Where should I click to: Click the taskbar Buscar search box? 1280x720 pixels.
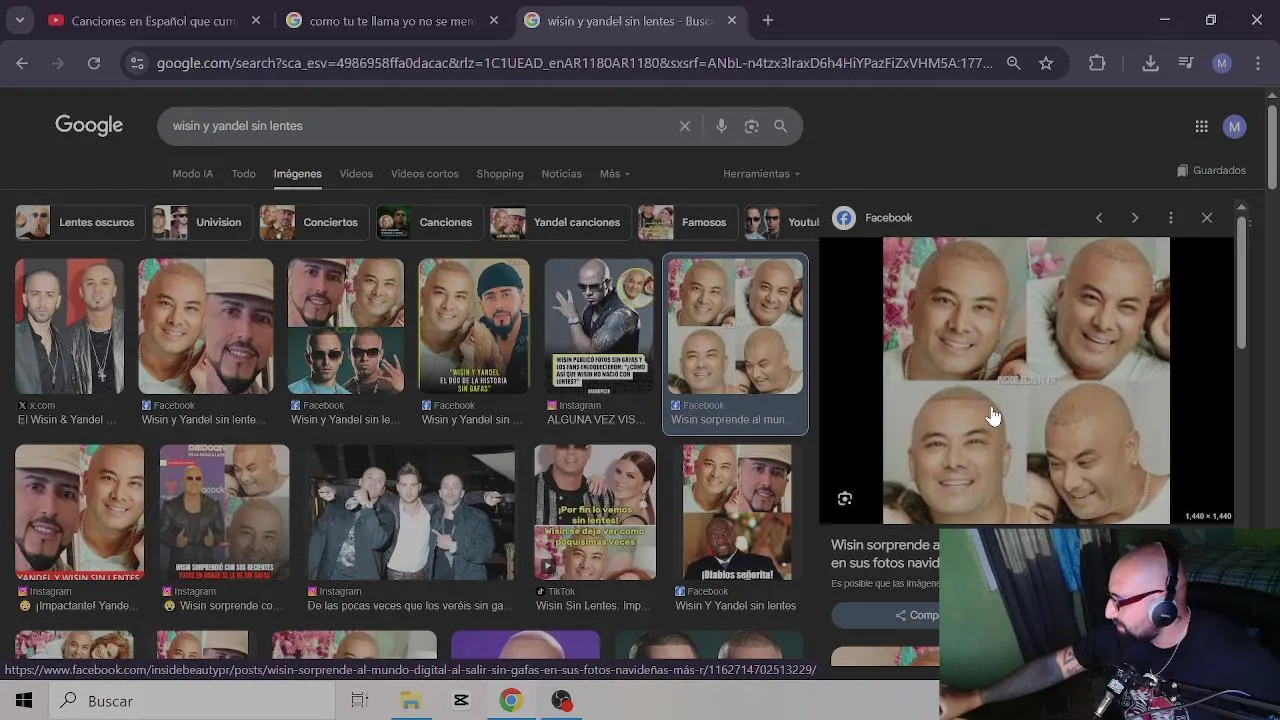pos(190,701)
